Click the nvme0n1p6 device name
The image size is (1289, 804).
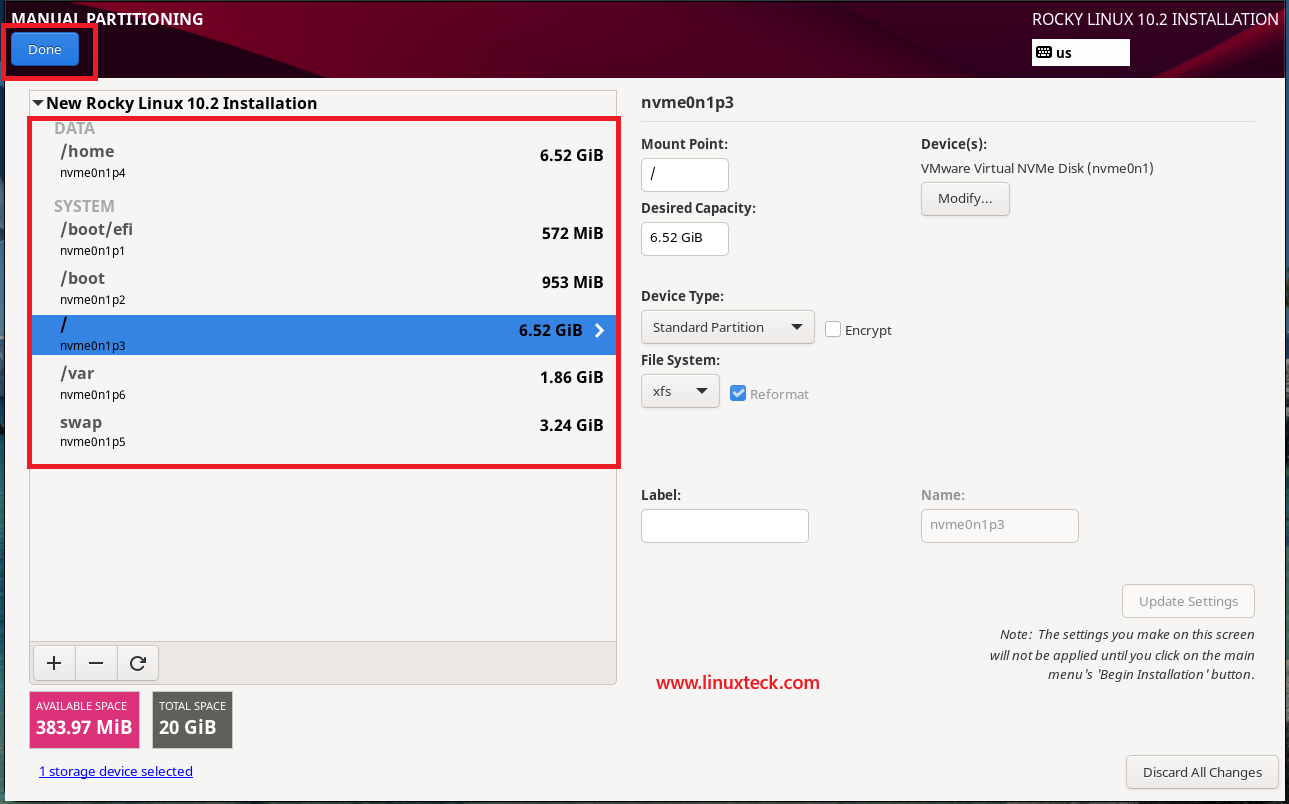click(93, 395)
